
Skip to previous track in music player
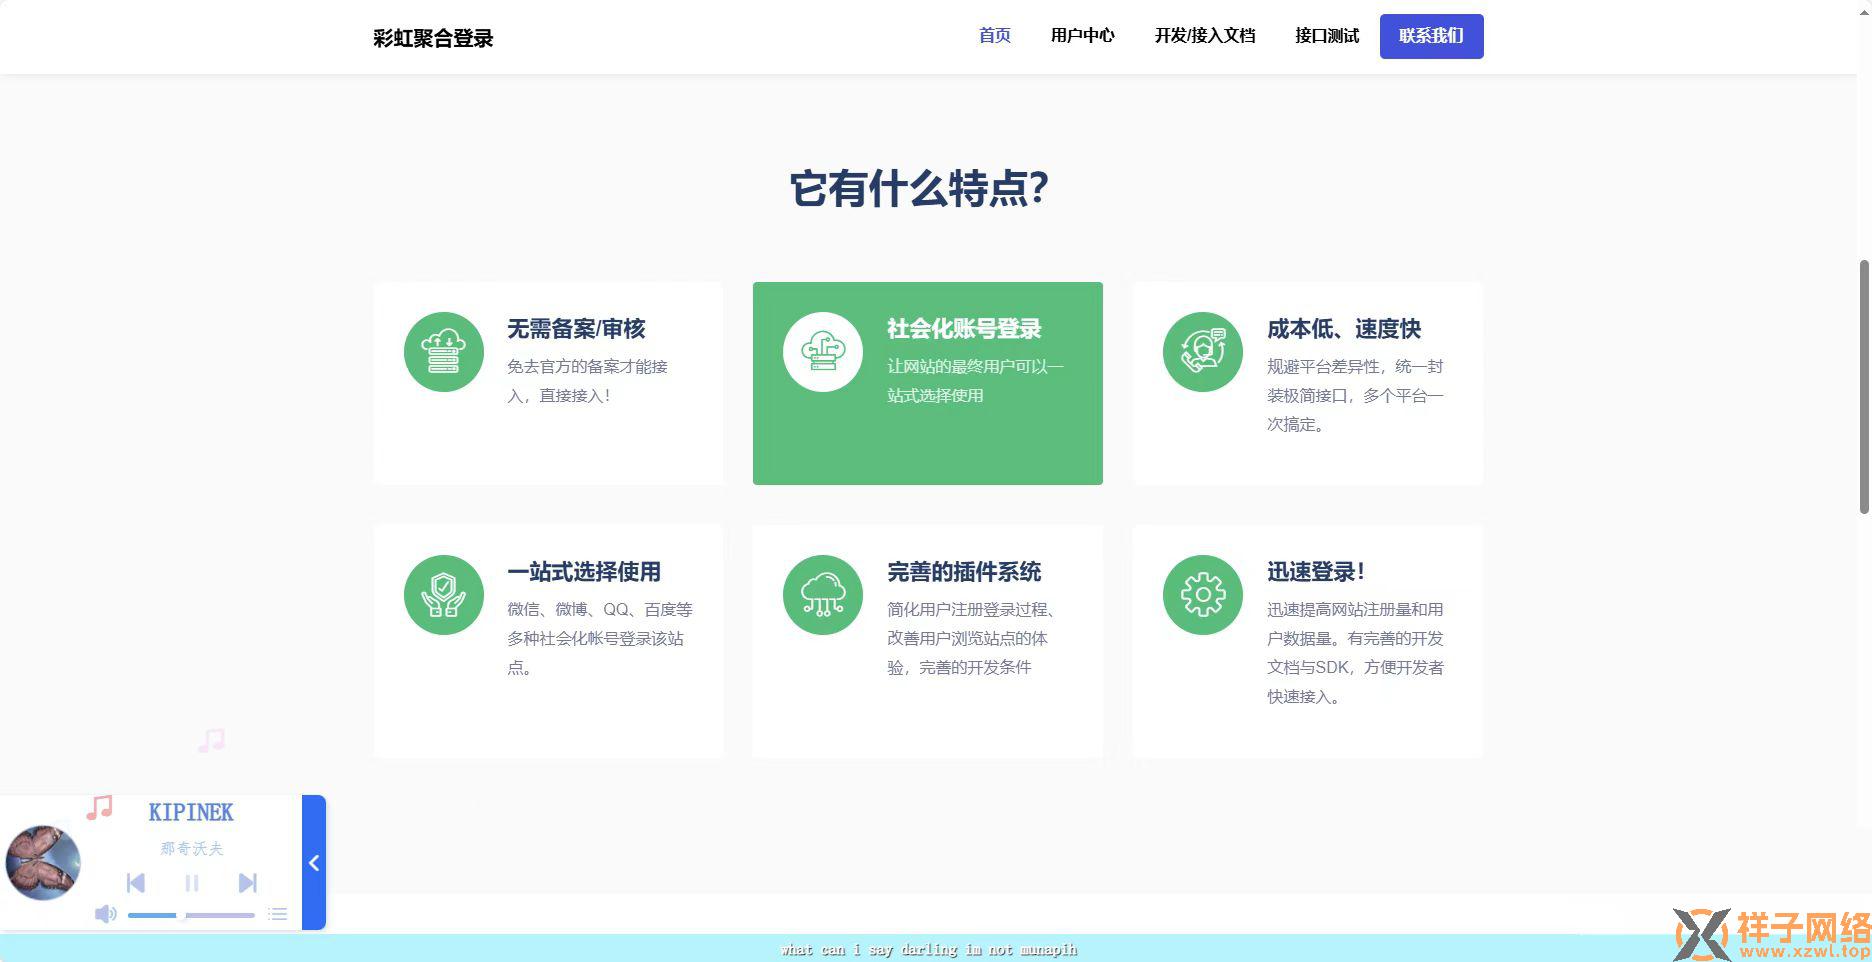(x=136, y=883)
